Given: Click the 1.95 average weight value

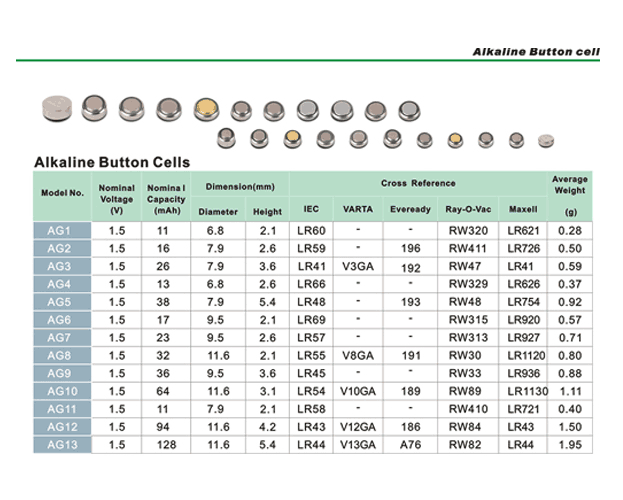Looking at the screenshot, I should pyautogui.click(x=570, y=443).
